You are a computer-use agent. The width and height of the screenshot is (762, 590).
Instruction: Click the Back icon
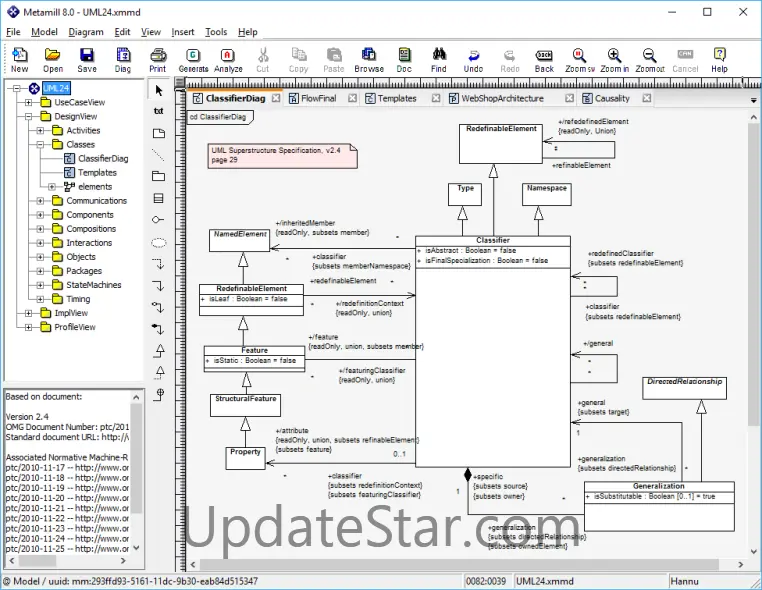pyautogui.click(x=544, y=60)
